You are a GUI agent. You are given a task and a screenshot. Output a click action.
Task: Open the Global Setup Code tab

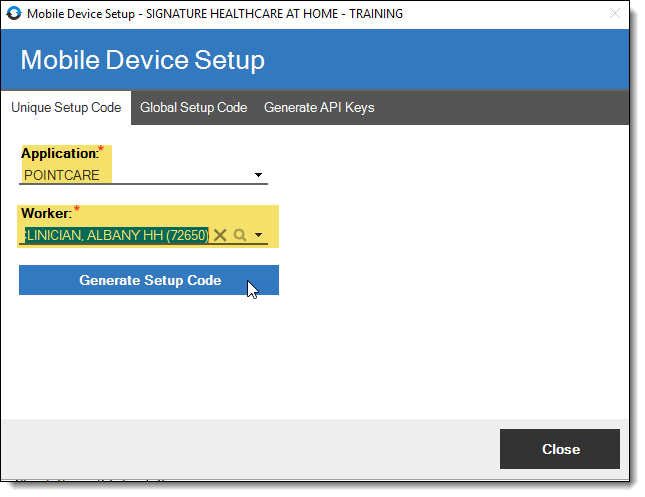pyautogui.click(x=193, y=107)
